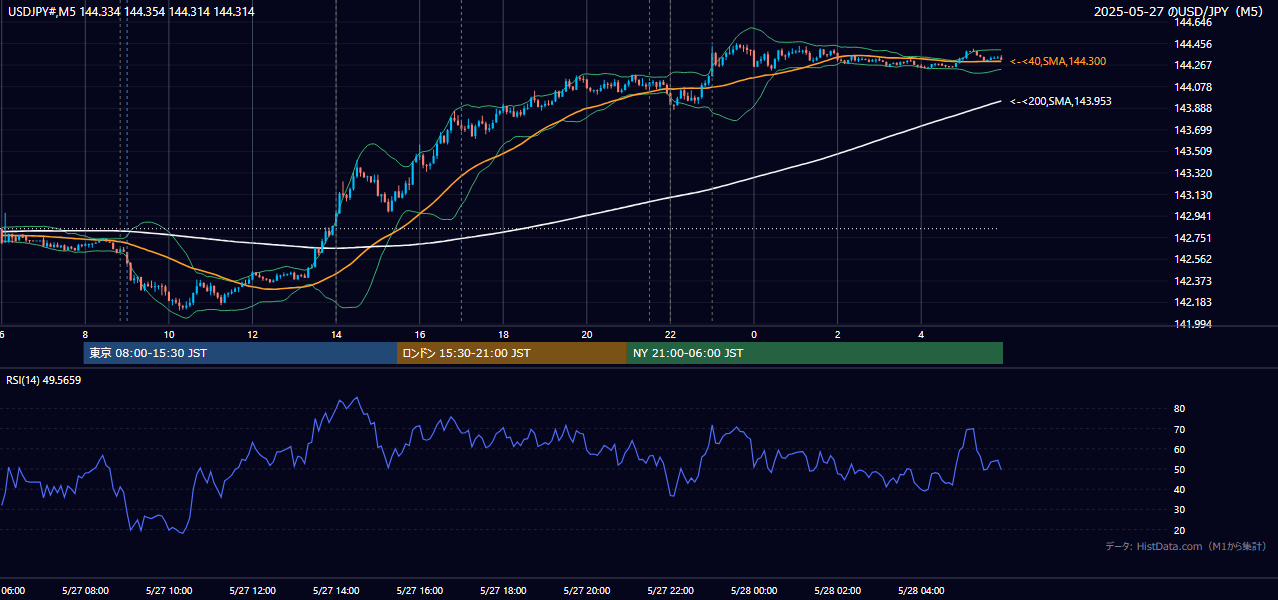
Task: Click price axis label 144.267
Action: point(1193,65)
